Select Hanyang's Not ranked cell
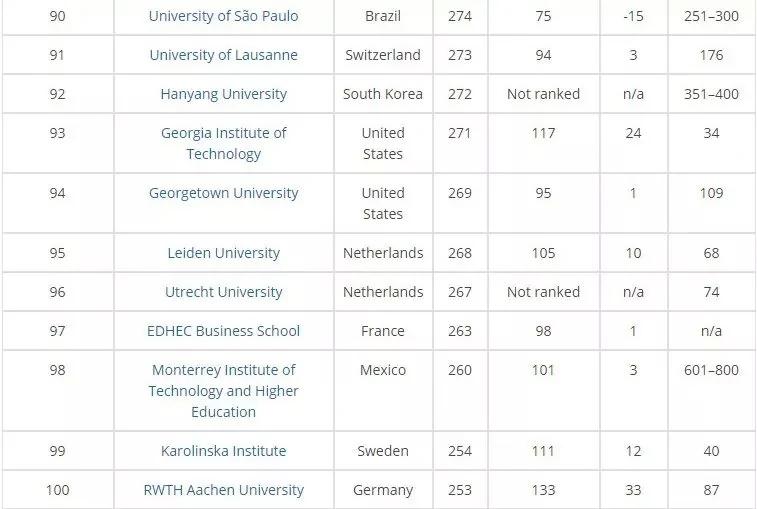The height and width of the screenshot is (509, 757). (x=543, y=94)
